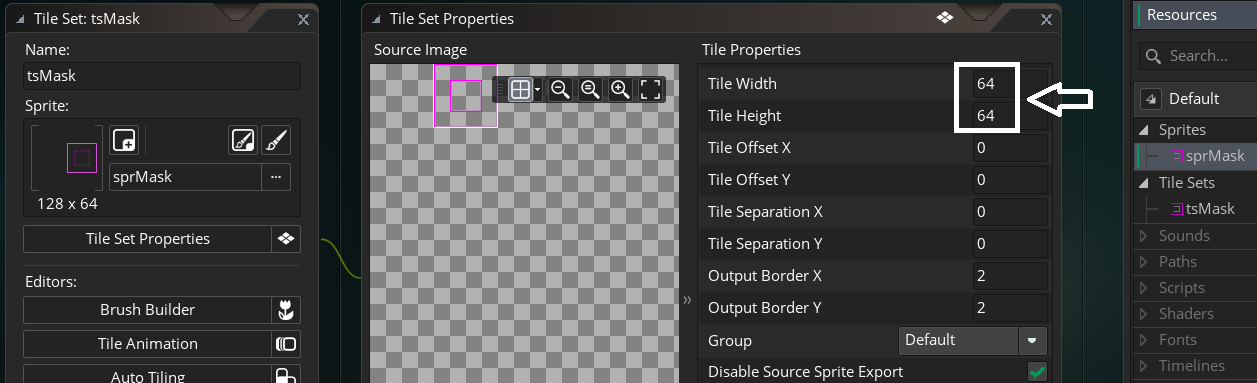This screenshot has height=383, width=1257.
Task: Open the edit sprite pencil icon
Action: point(242,140)
